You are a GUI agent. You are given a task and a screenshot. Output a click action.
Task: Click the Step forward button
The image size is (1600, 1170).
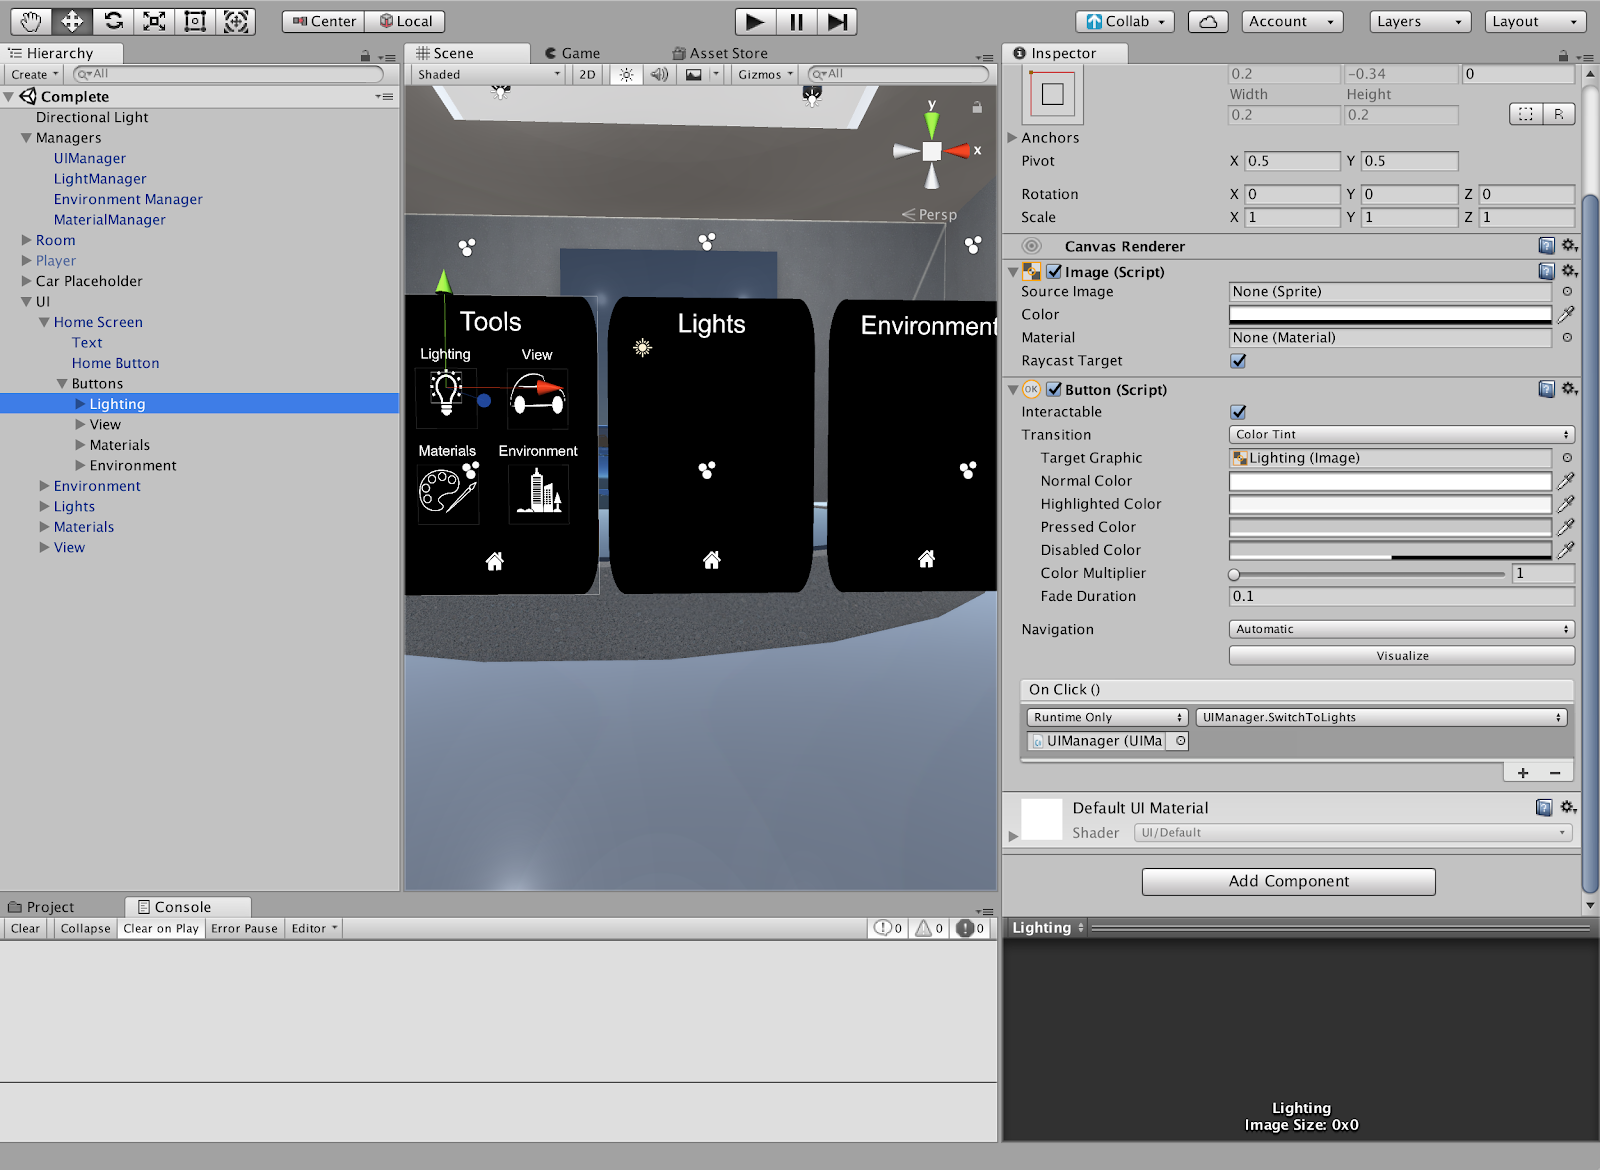coord(837,21)
